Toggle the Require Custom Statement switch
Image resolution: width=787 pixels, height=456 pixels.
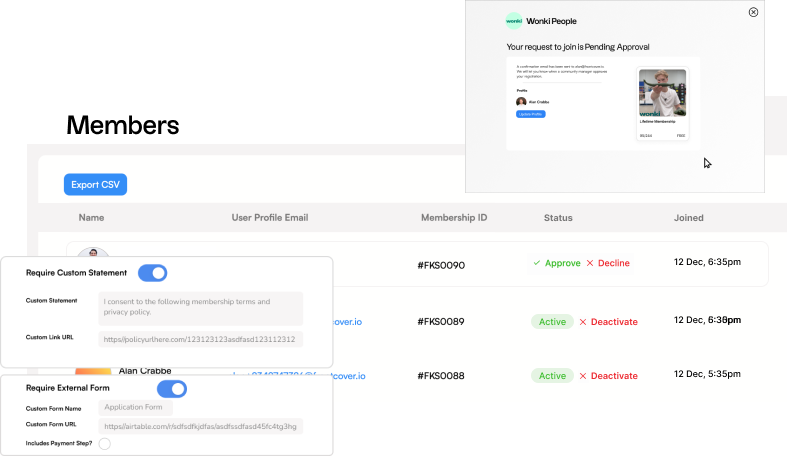tap(152, 272)
